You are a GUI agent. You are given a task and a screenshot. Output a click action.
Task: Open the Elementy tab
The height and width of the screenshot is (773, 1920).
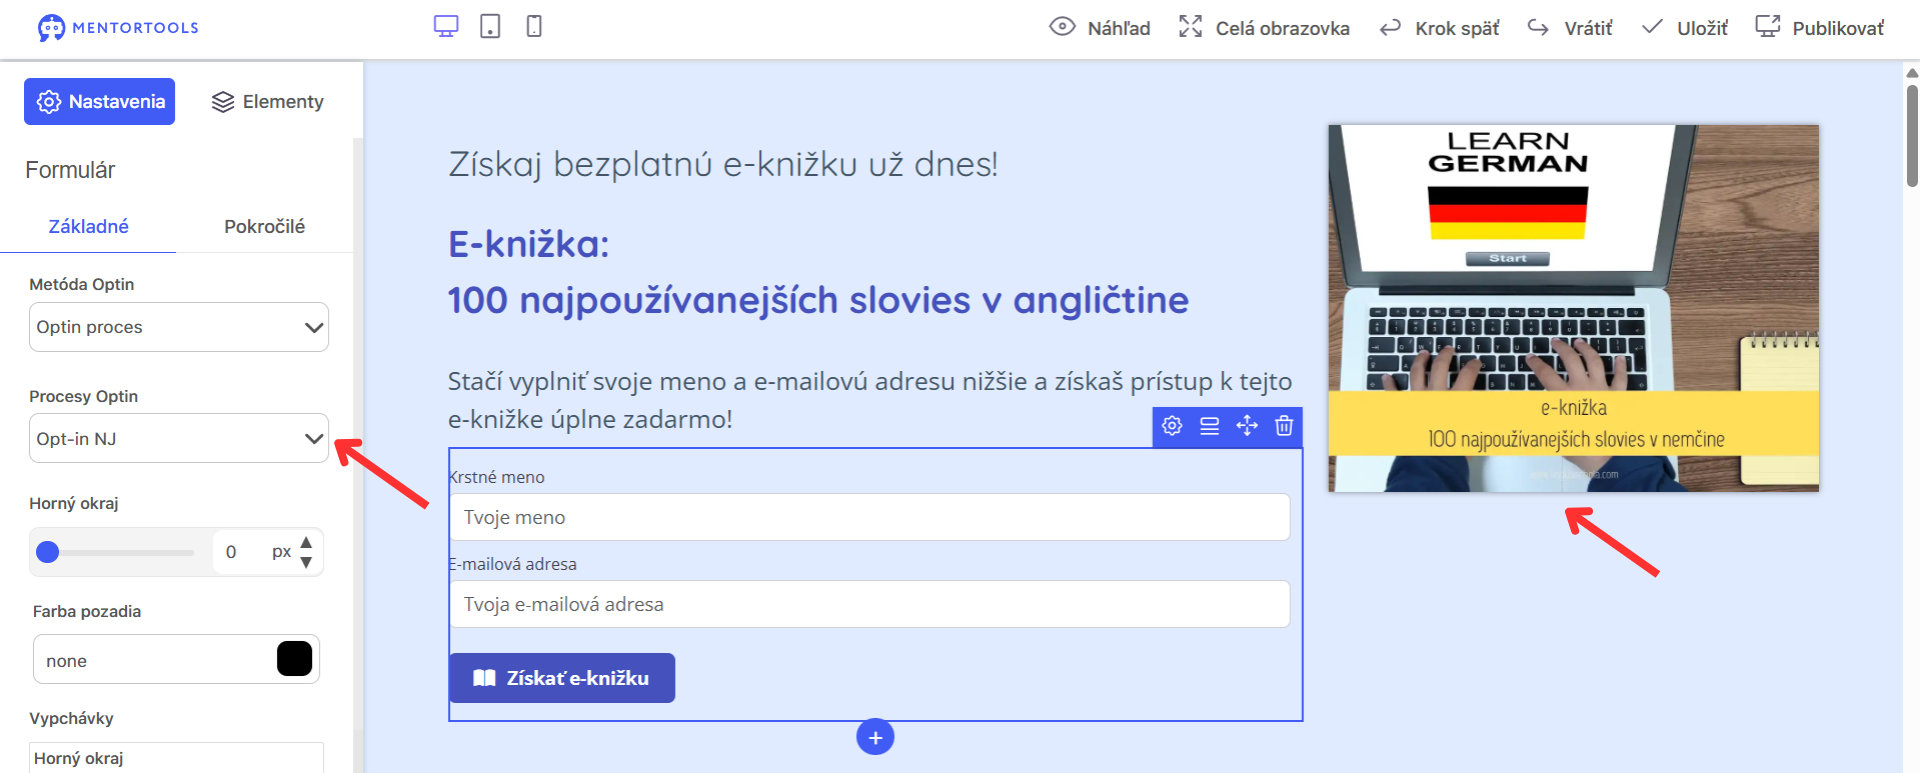coord(268,102)
